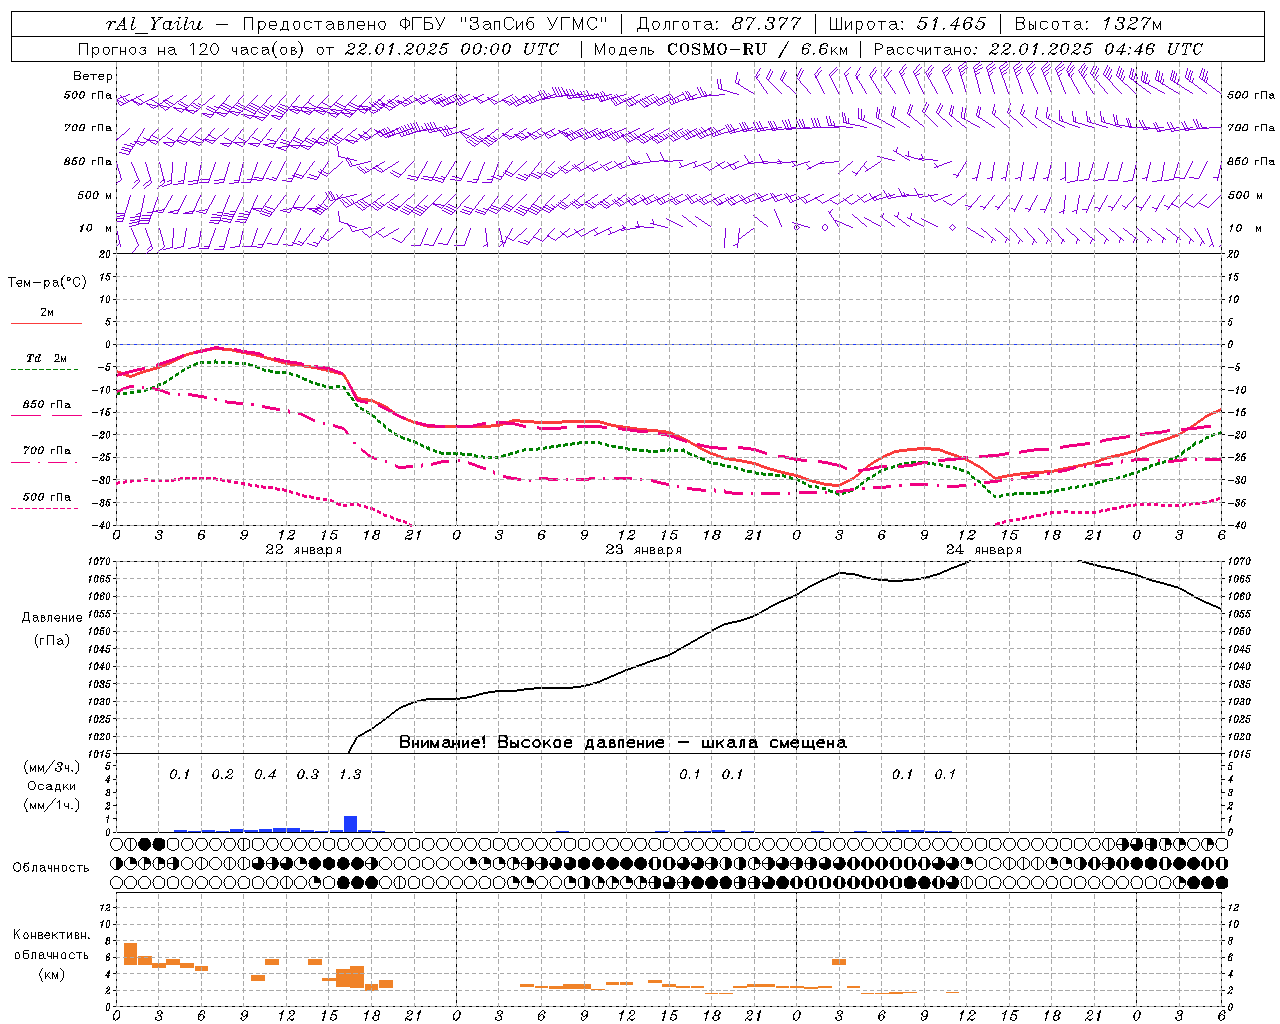
Task: Click the 22 января date label
Action: coord(303,550)
